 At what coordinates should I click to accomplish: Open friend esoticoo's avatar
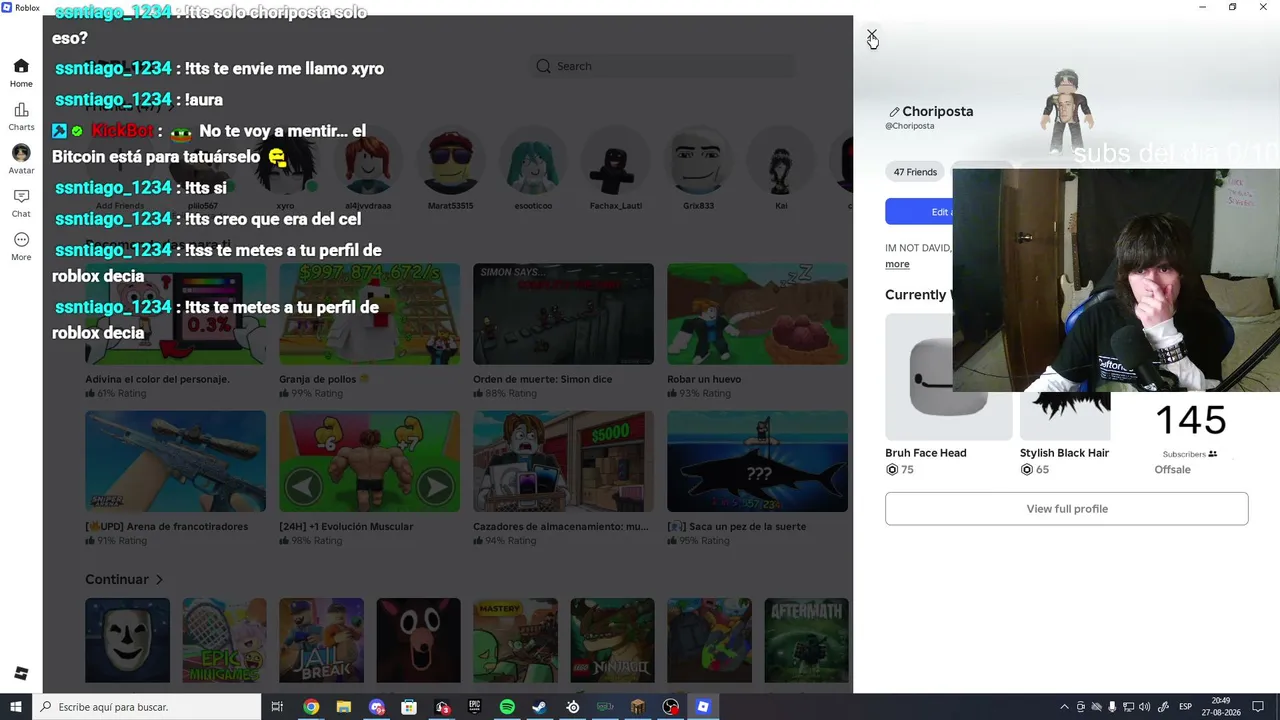tap(533, 162)
